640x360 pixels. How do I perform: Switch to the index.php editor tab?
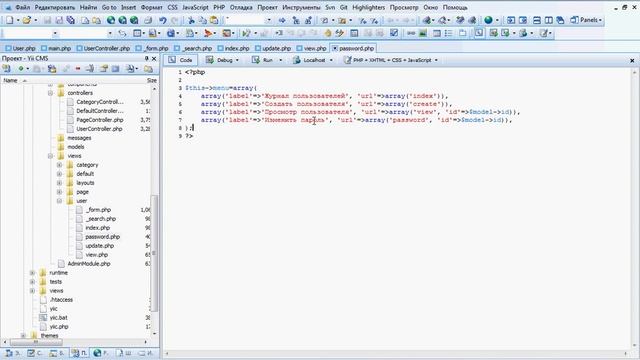pos(233,48)
